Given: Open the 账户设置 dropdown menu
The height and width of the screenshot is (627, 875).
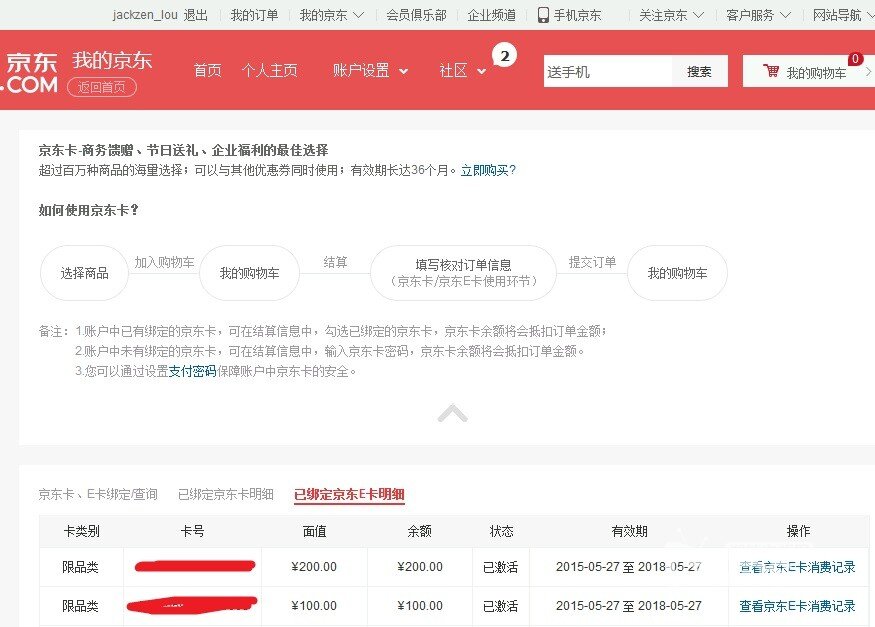Looking at the screenshot, I should (x=371, y=71).
